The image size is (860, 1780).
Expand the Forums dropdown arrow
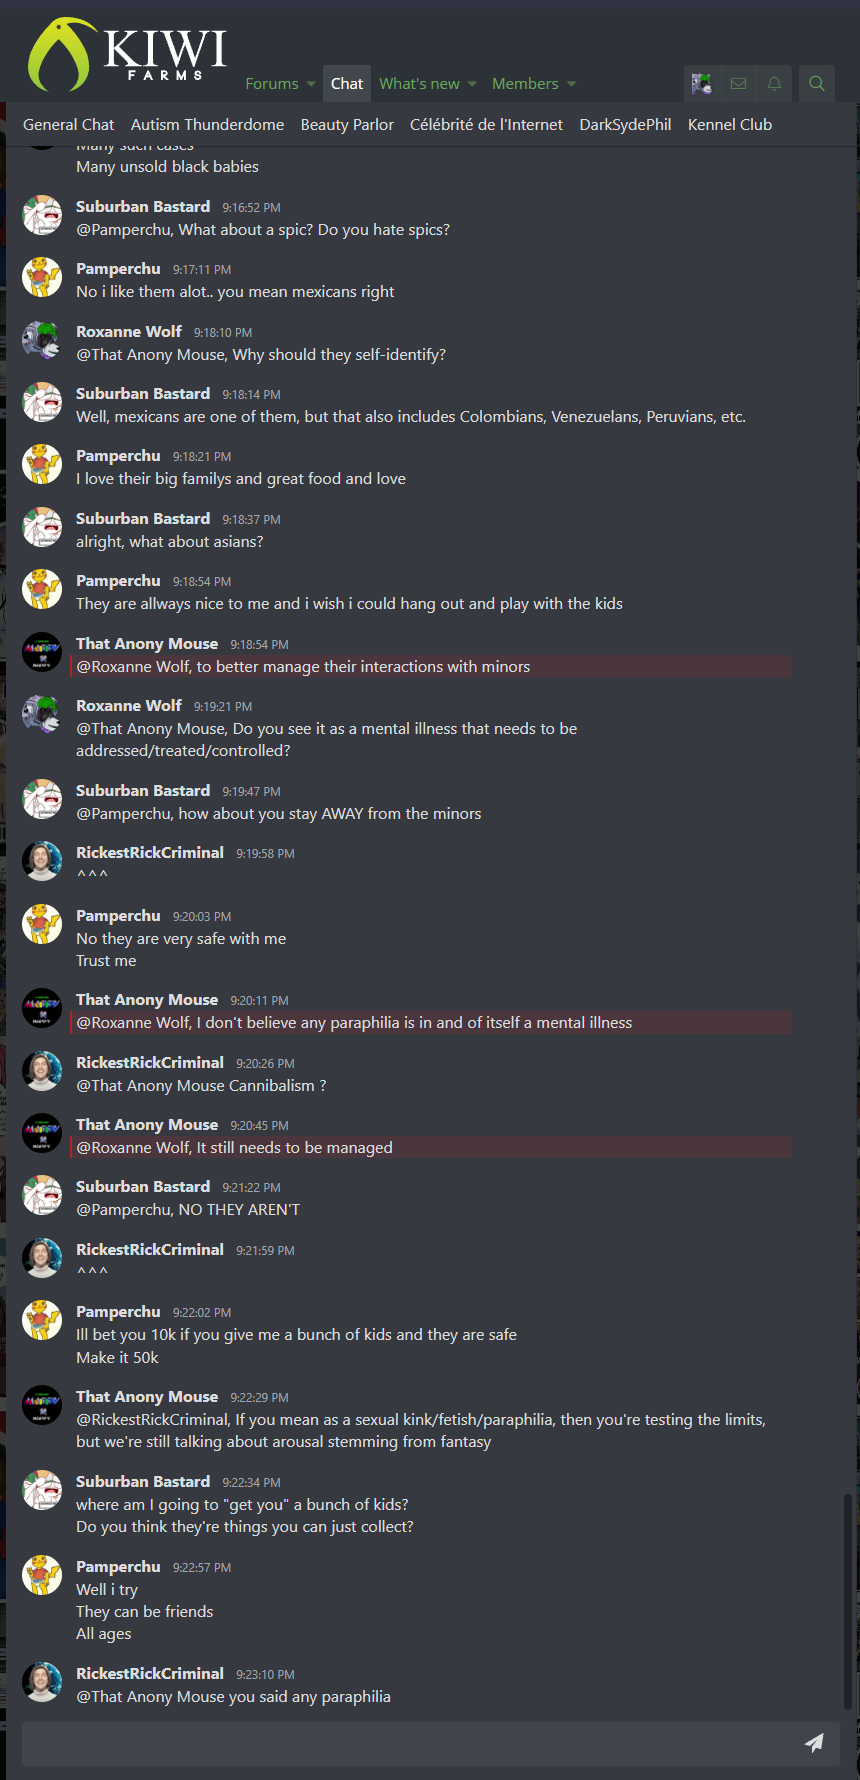coord(311,84)
